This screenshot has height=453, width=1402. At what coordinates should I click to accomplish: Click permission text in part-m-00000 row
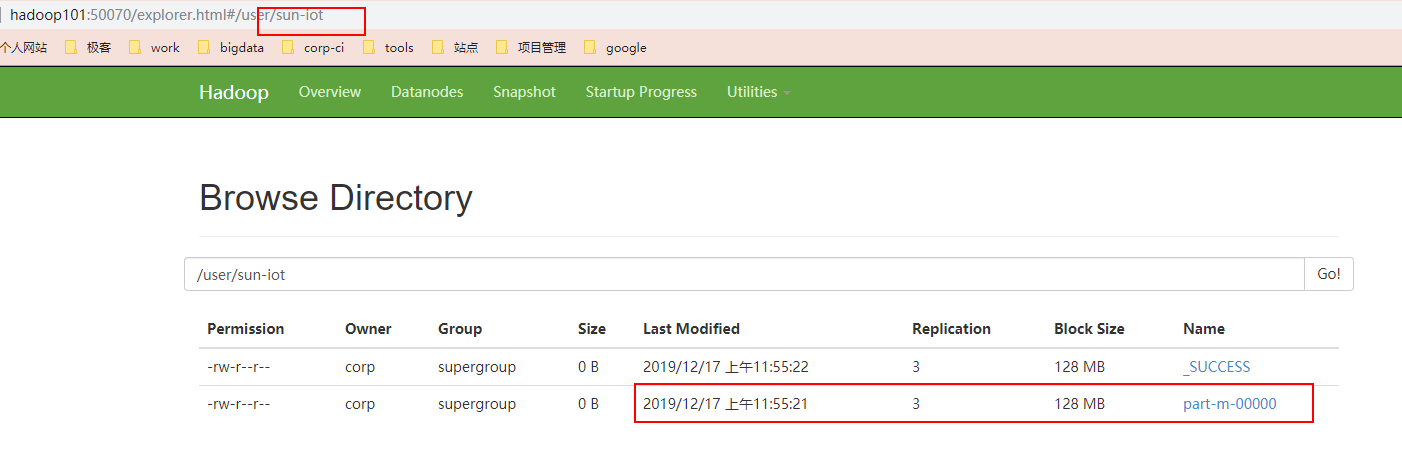239,404
